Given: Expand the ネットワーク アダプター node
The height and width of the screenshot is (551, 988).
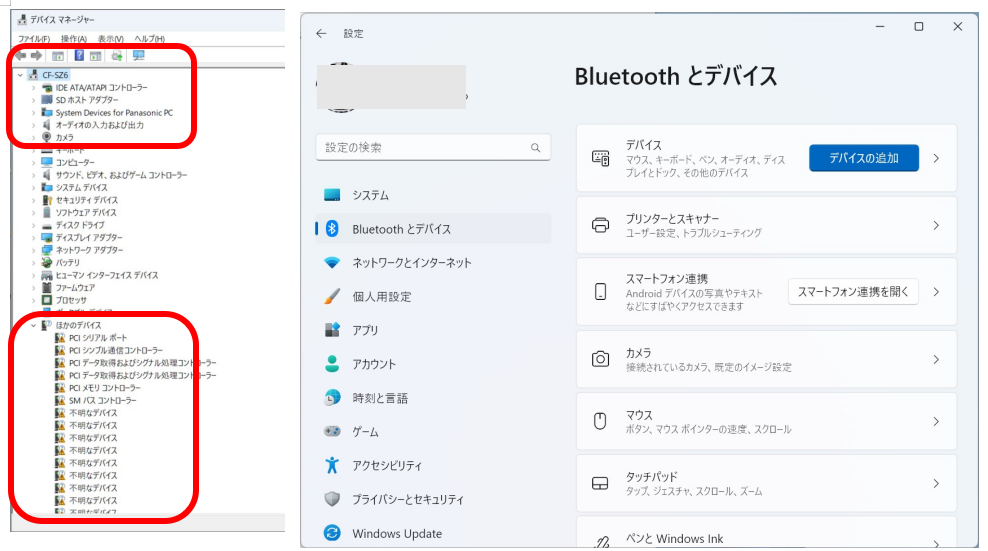Looking at the screenshot, I should pos(33,250).
